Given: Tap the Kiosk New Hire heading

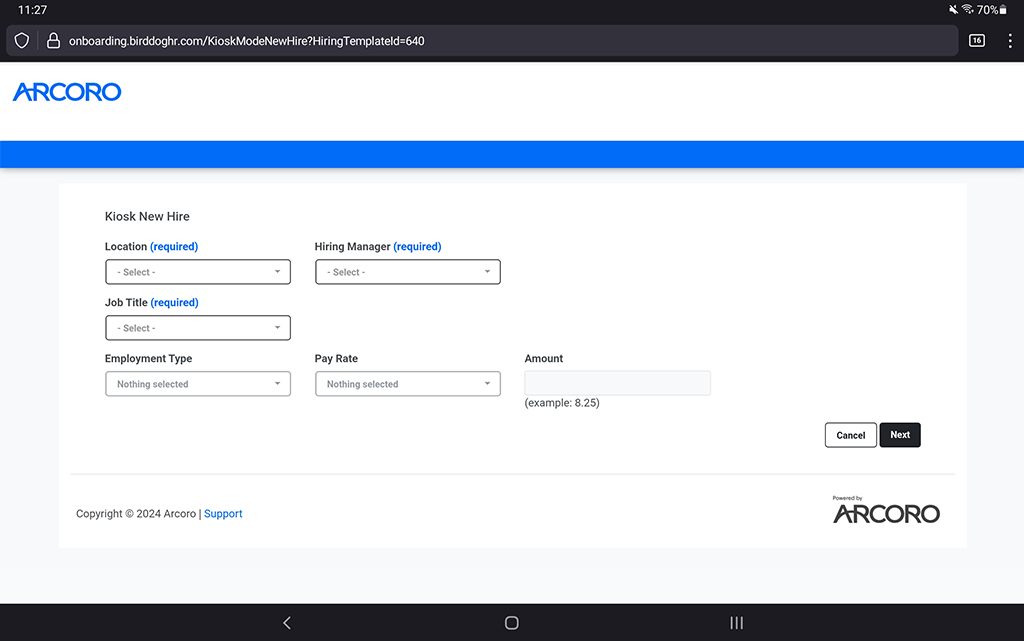Looking at the screenshot, I should pos(147,216).
